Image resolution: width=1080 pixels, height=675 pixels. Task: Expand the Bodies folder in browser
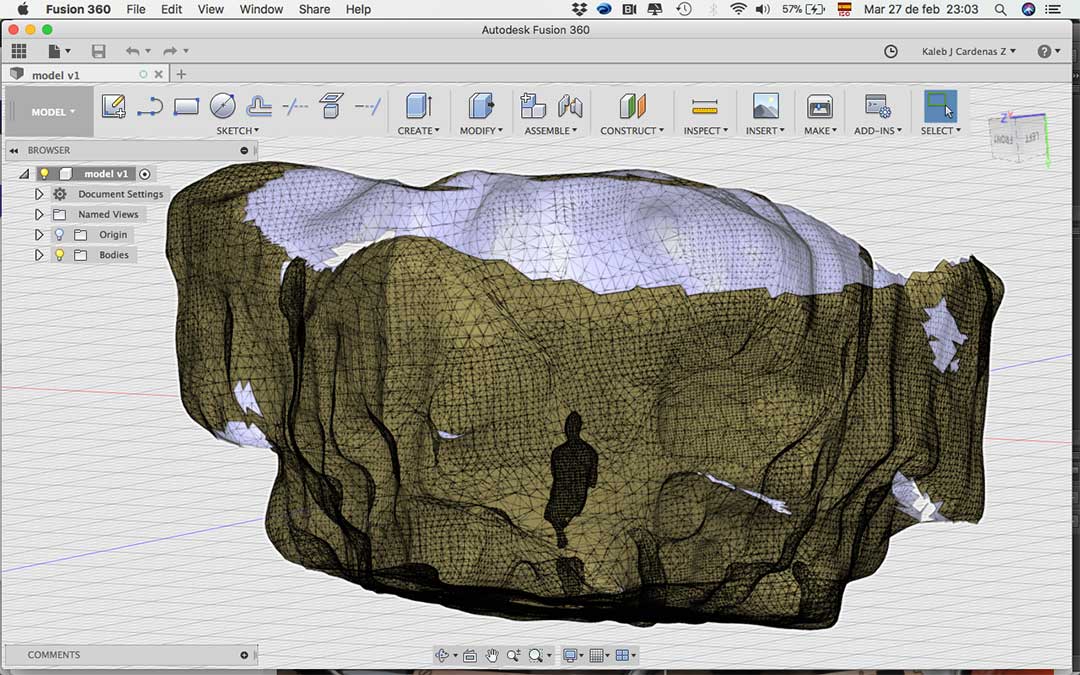(39, 255)
